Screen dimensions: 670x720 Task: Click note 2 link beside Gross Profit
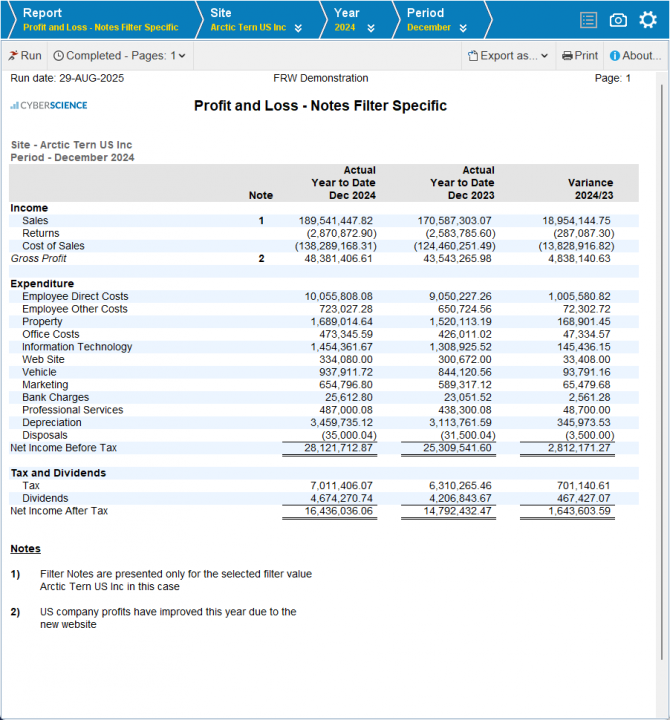[261, 258]
